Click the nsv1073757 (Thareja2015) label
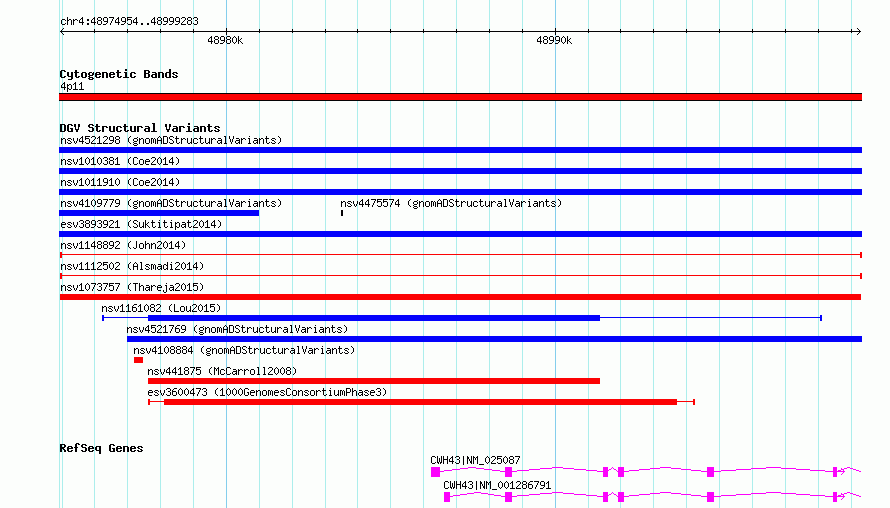The width and height of the screenshot is (890, 508). (132, 287)
